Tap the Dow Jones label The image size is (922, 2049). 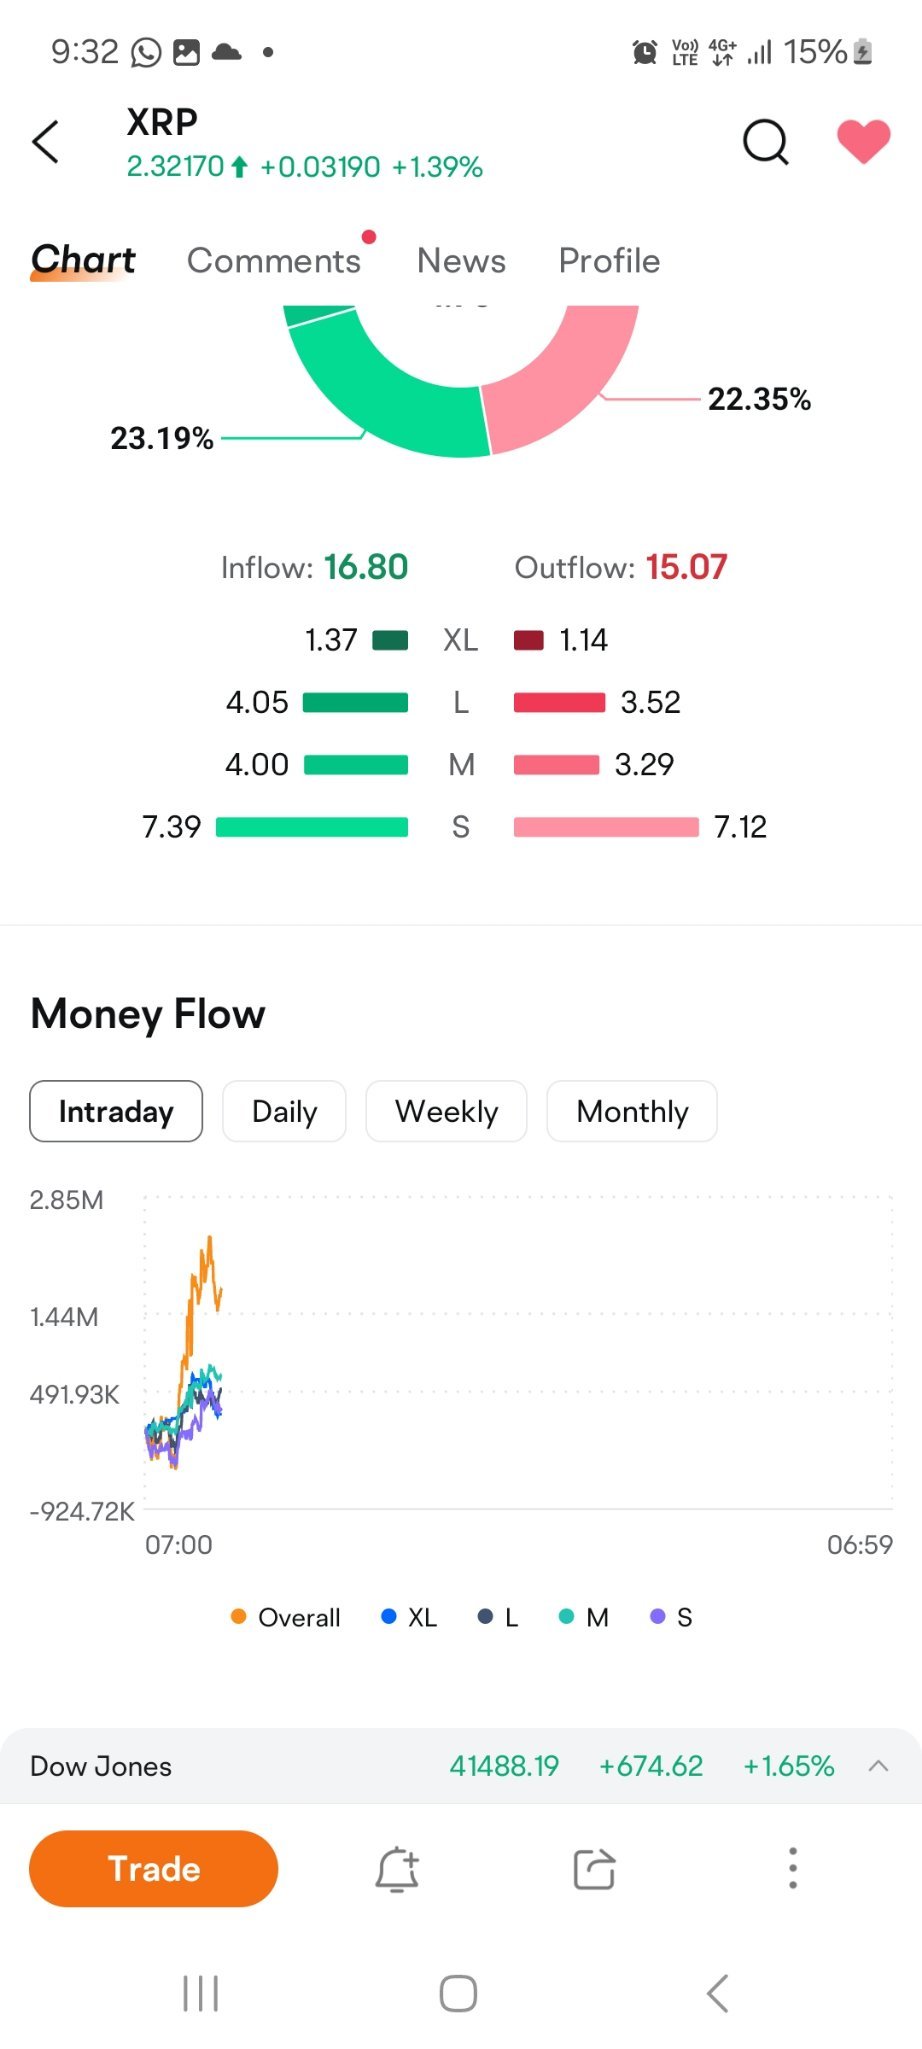click(x=101, y=1766)
